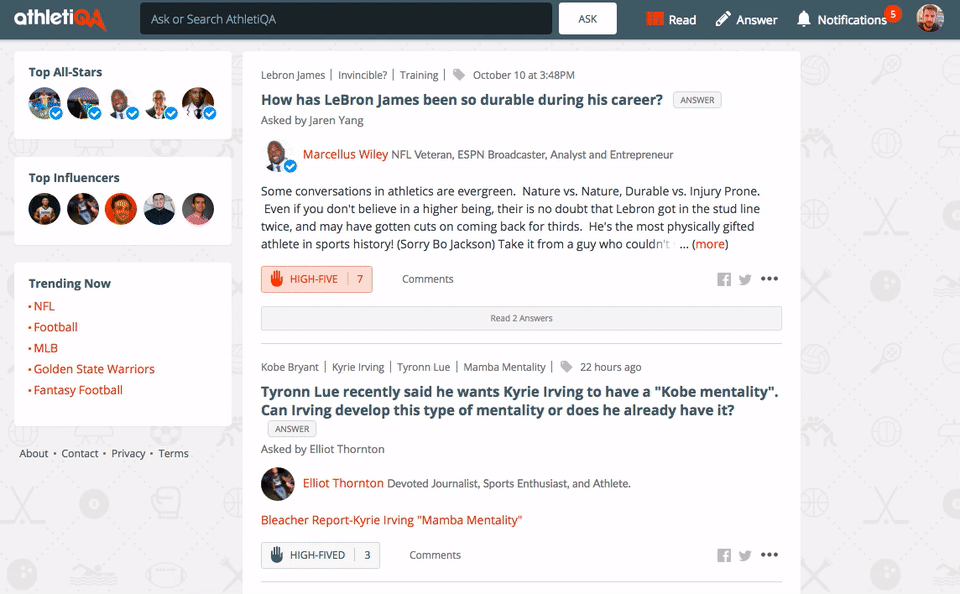Select the Training topic tag

pyautogui.click(x=419, y=75)
